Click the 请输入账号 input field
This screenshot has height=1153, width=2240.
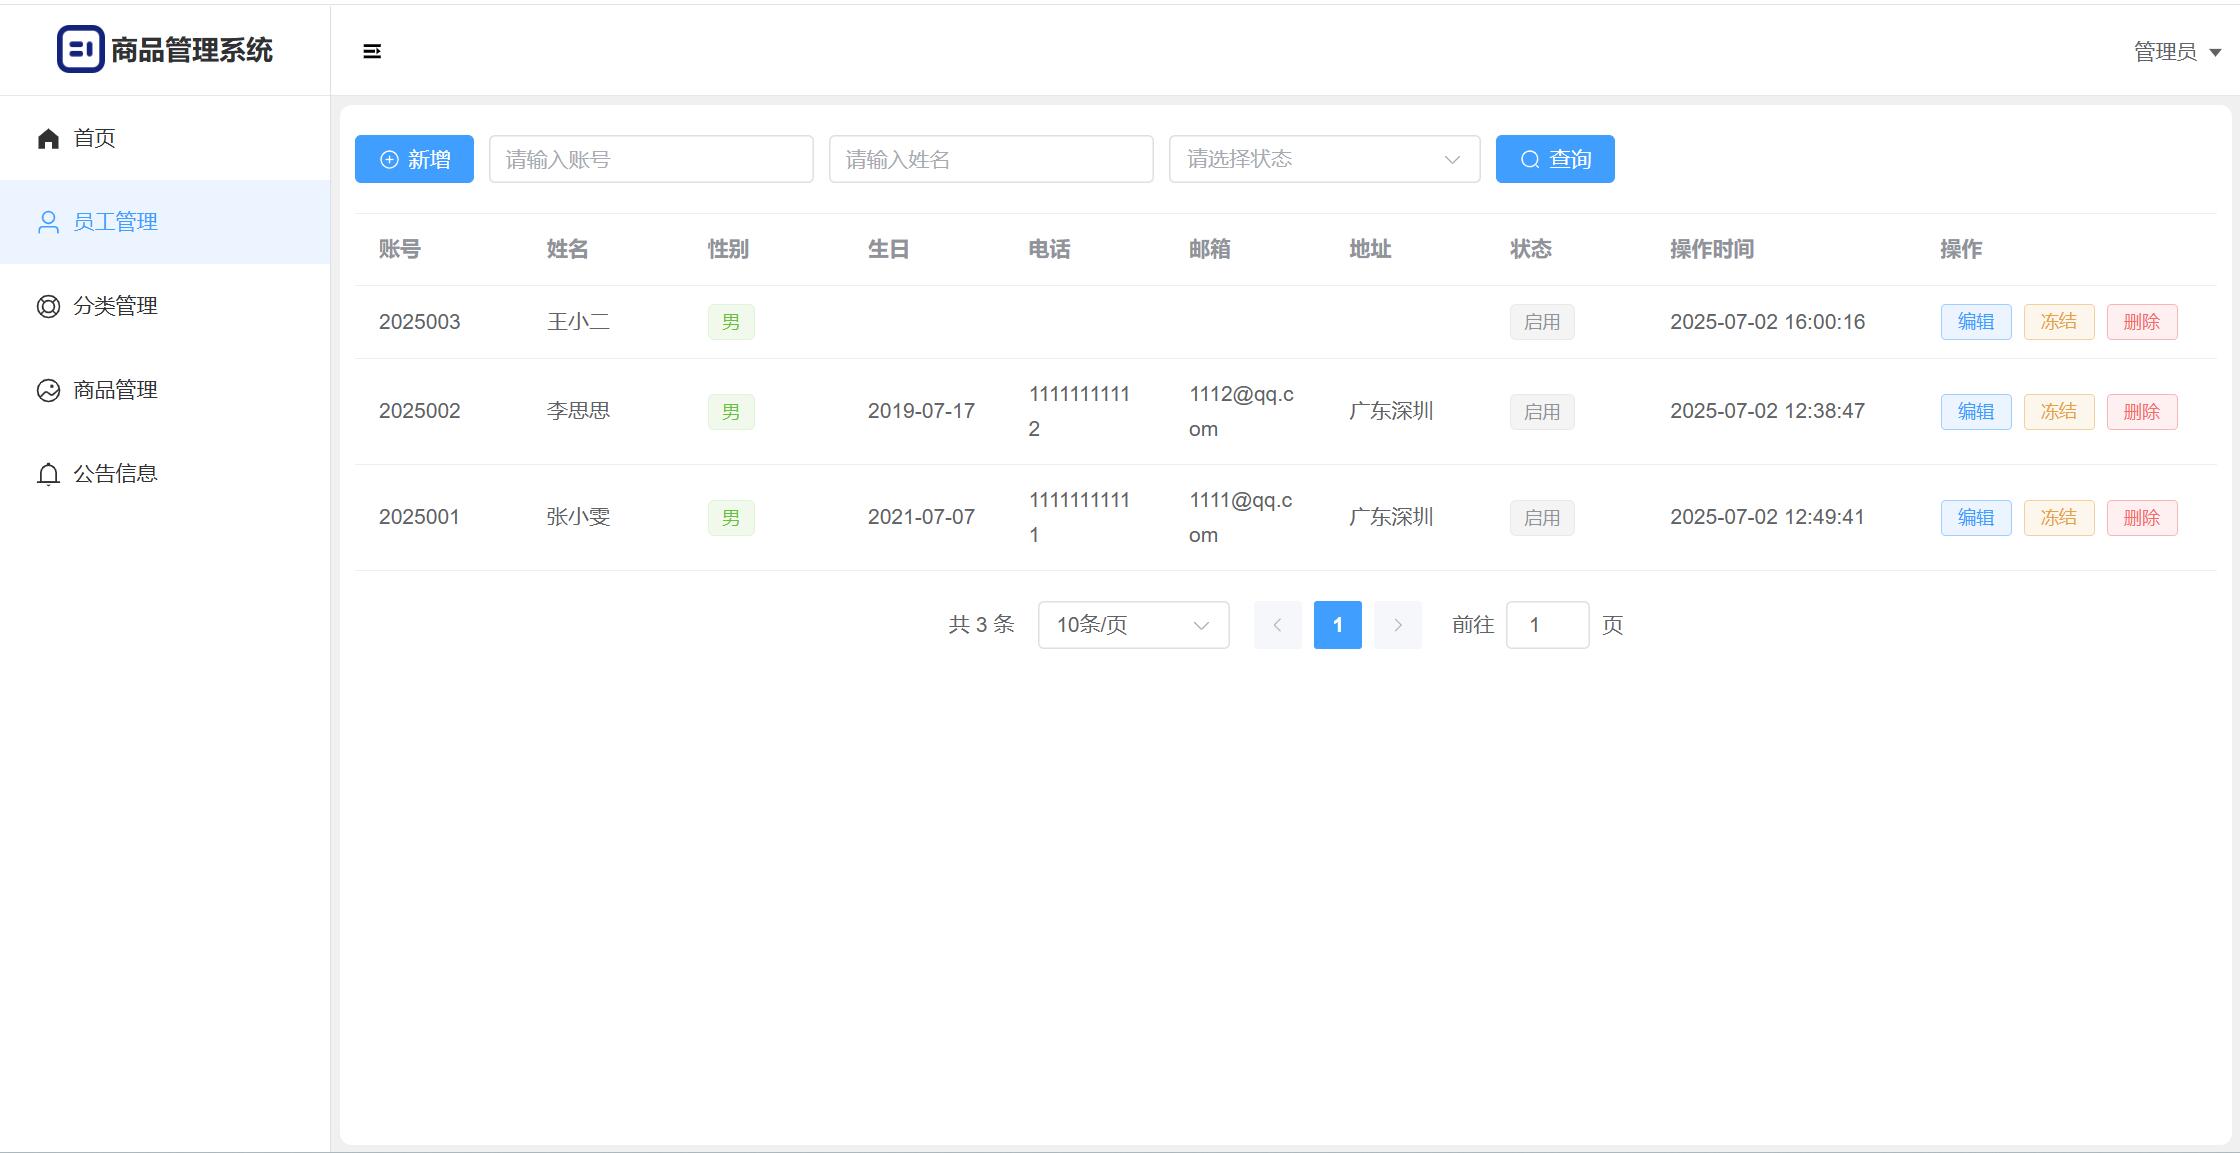tap(650, 159)
